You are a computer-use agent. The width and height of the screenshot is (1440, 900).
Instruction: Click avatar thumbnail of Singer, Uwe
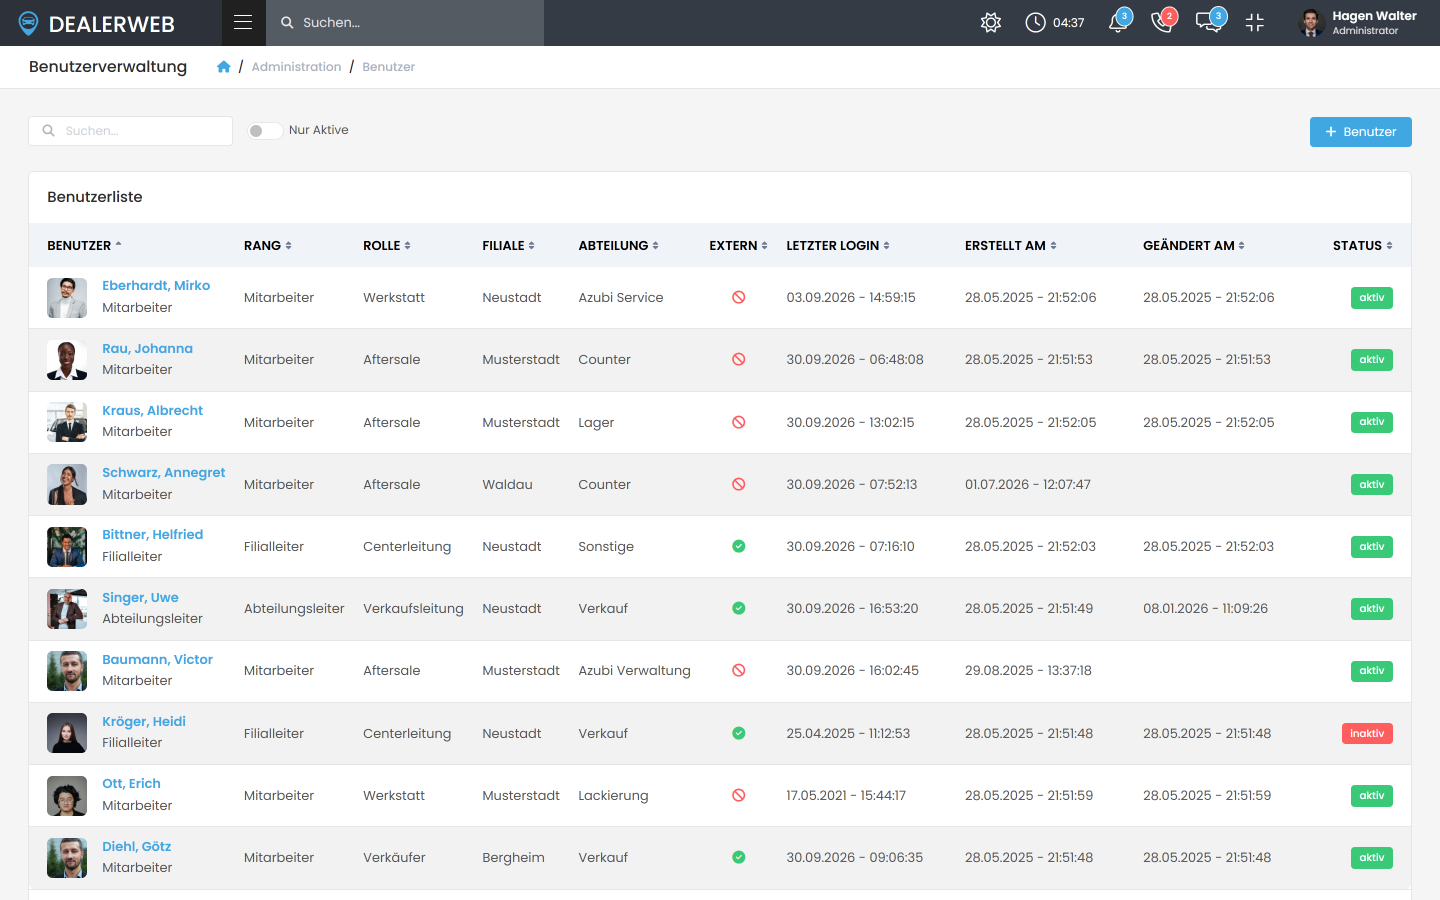pyautogui.click(x=67, y=609)
